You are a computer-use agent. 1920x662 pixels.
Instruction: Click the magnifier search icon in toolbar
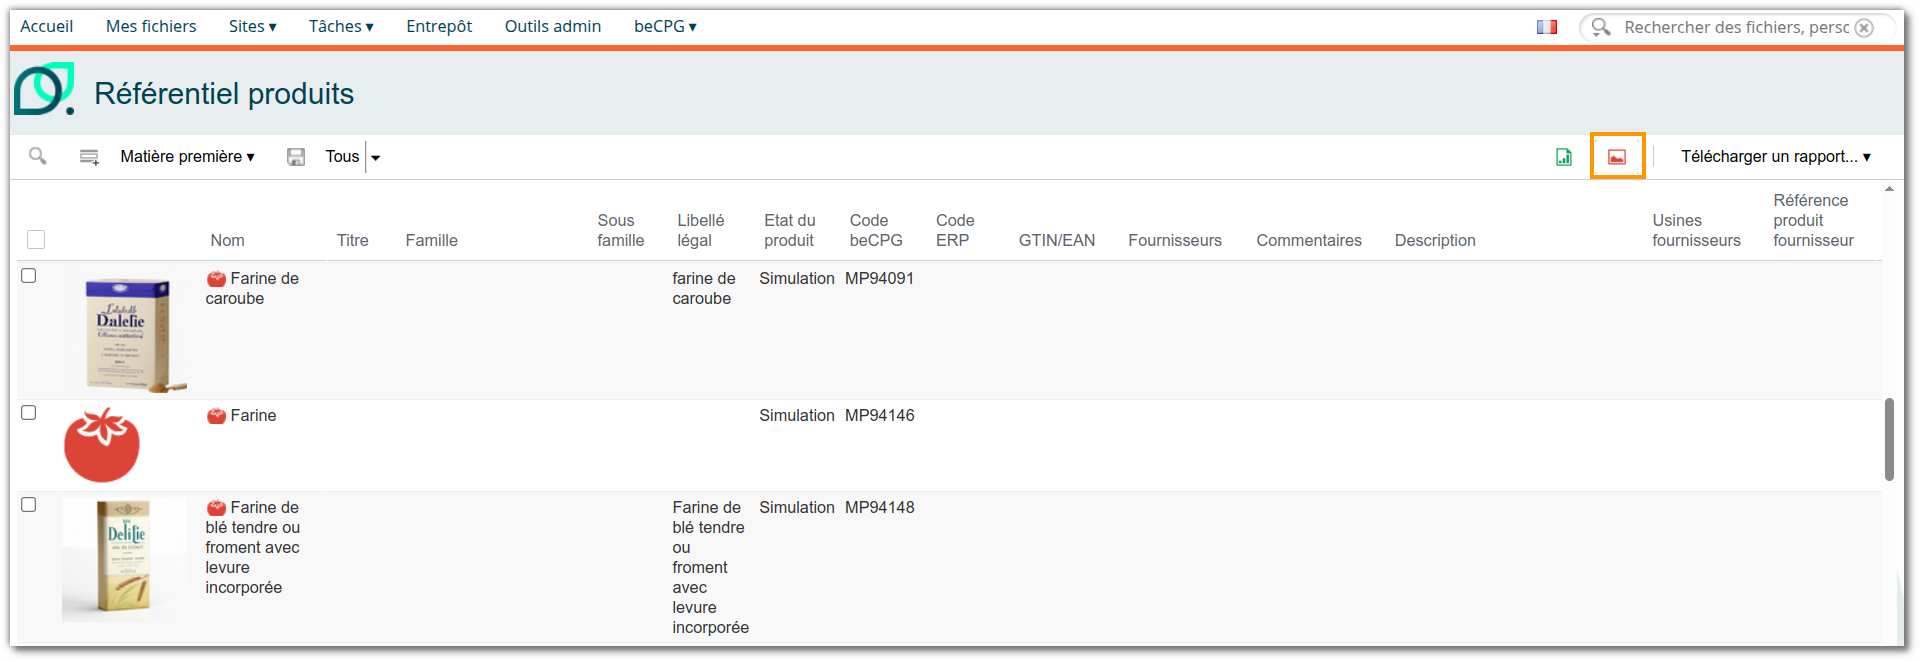coord(38,156)
